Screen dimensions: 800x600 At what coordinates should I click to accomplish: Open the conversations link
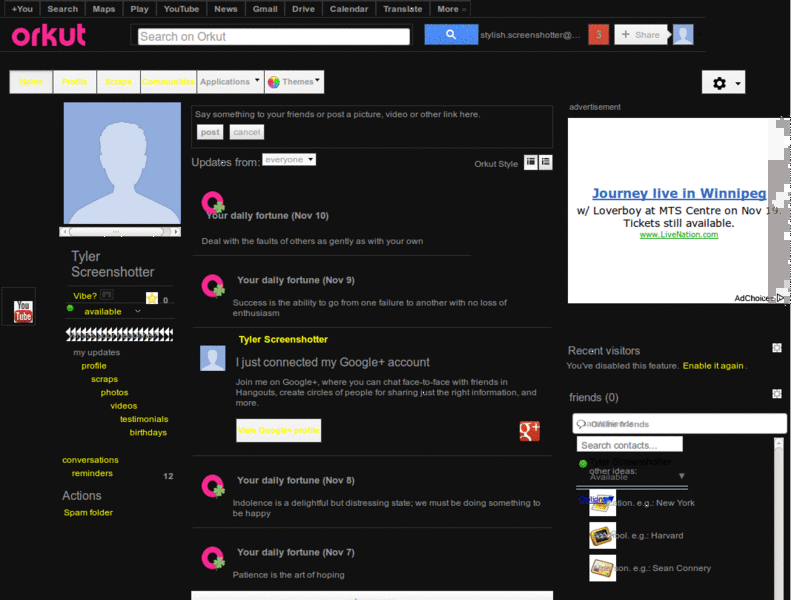coord(90,460)
